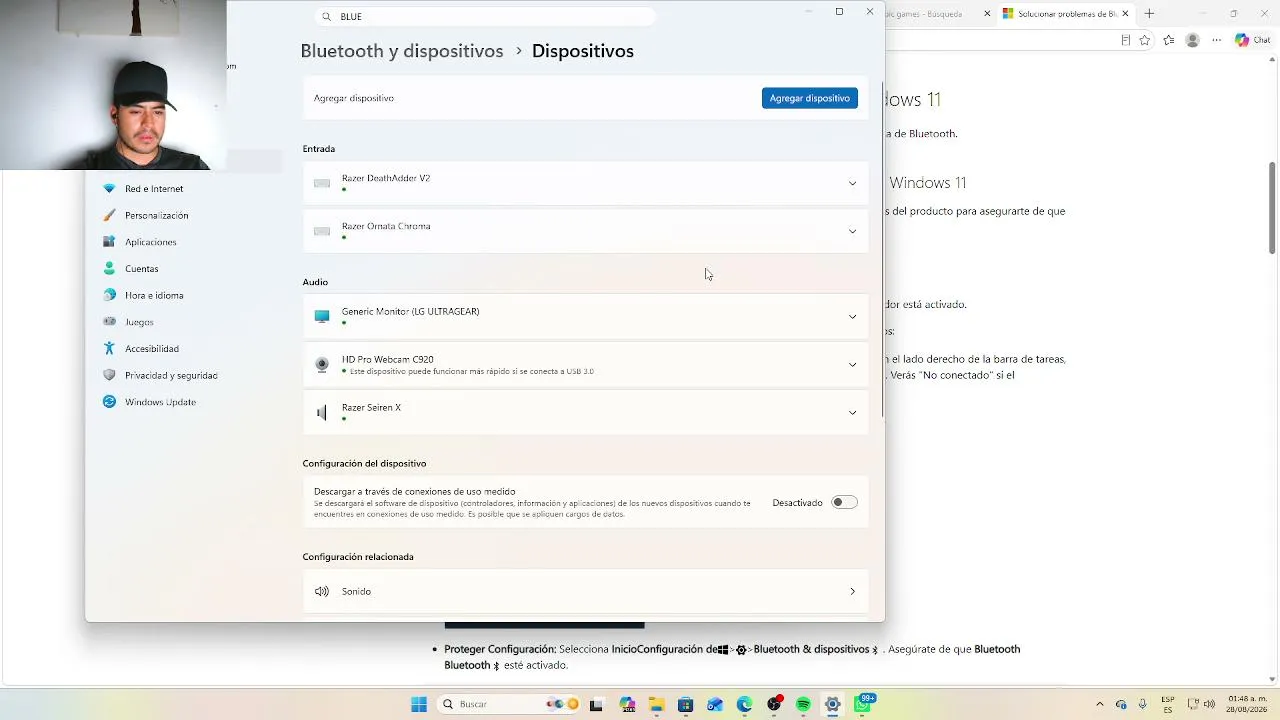1280x720 pixels.
Task: Open the Settings app taskbar icon
Action: 832,704
